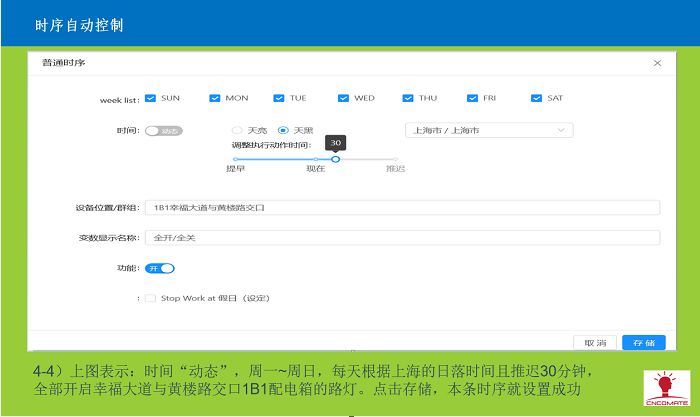Image resolution: width=700 pixels, height=417 pixels.
Task: Select the 天亮 radio option
Action: tap(237, 130)
